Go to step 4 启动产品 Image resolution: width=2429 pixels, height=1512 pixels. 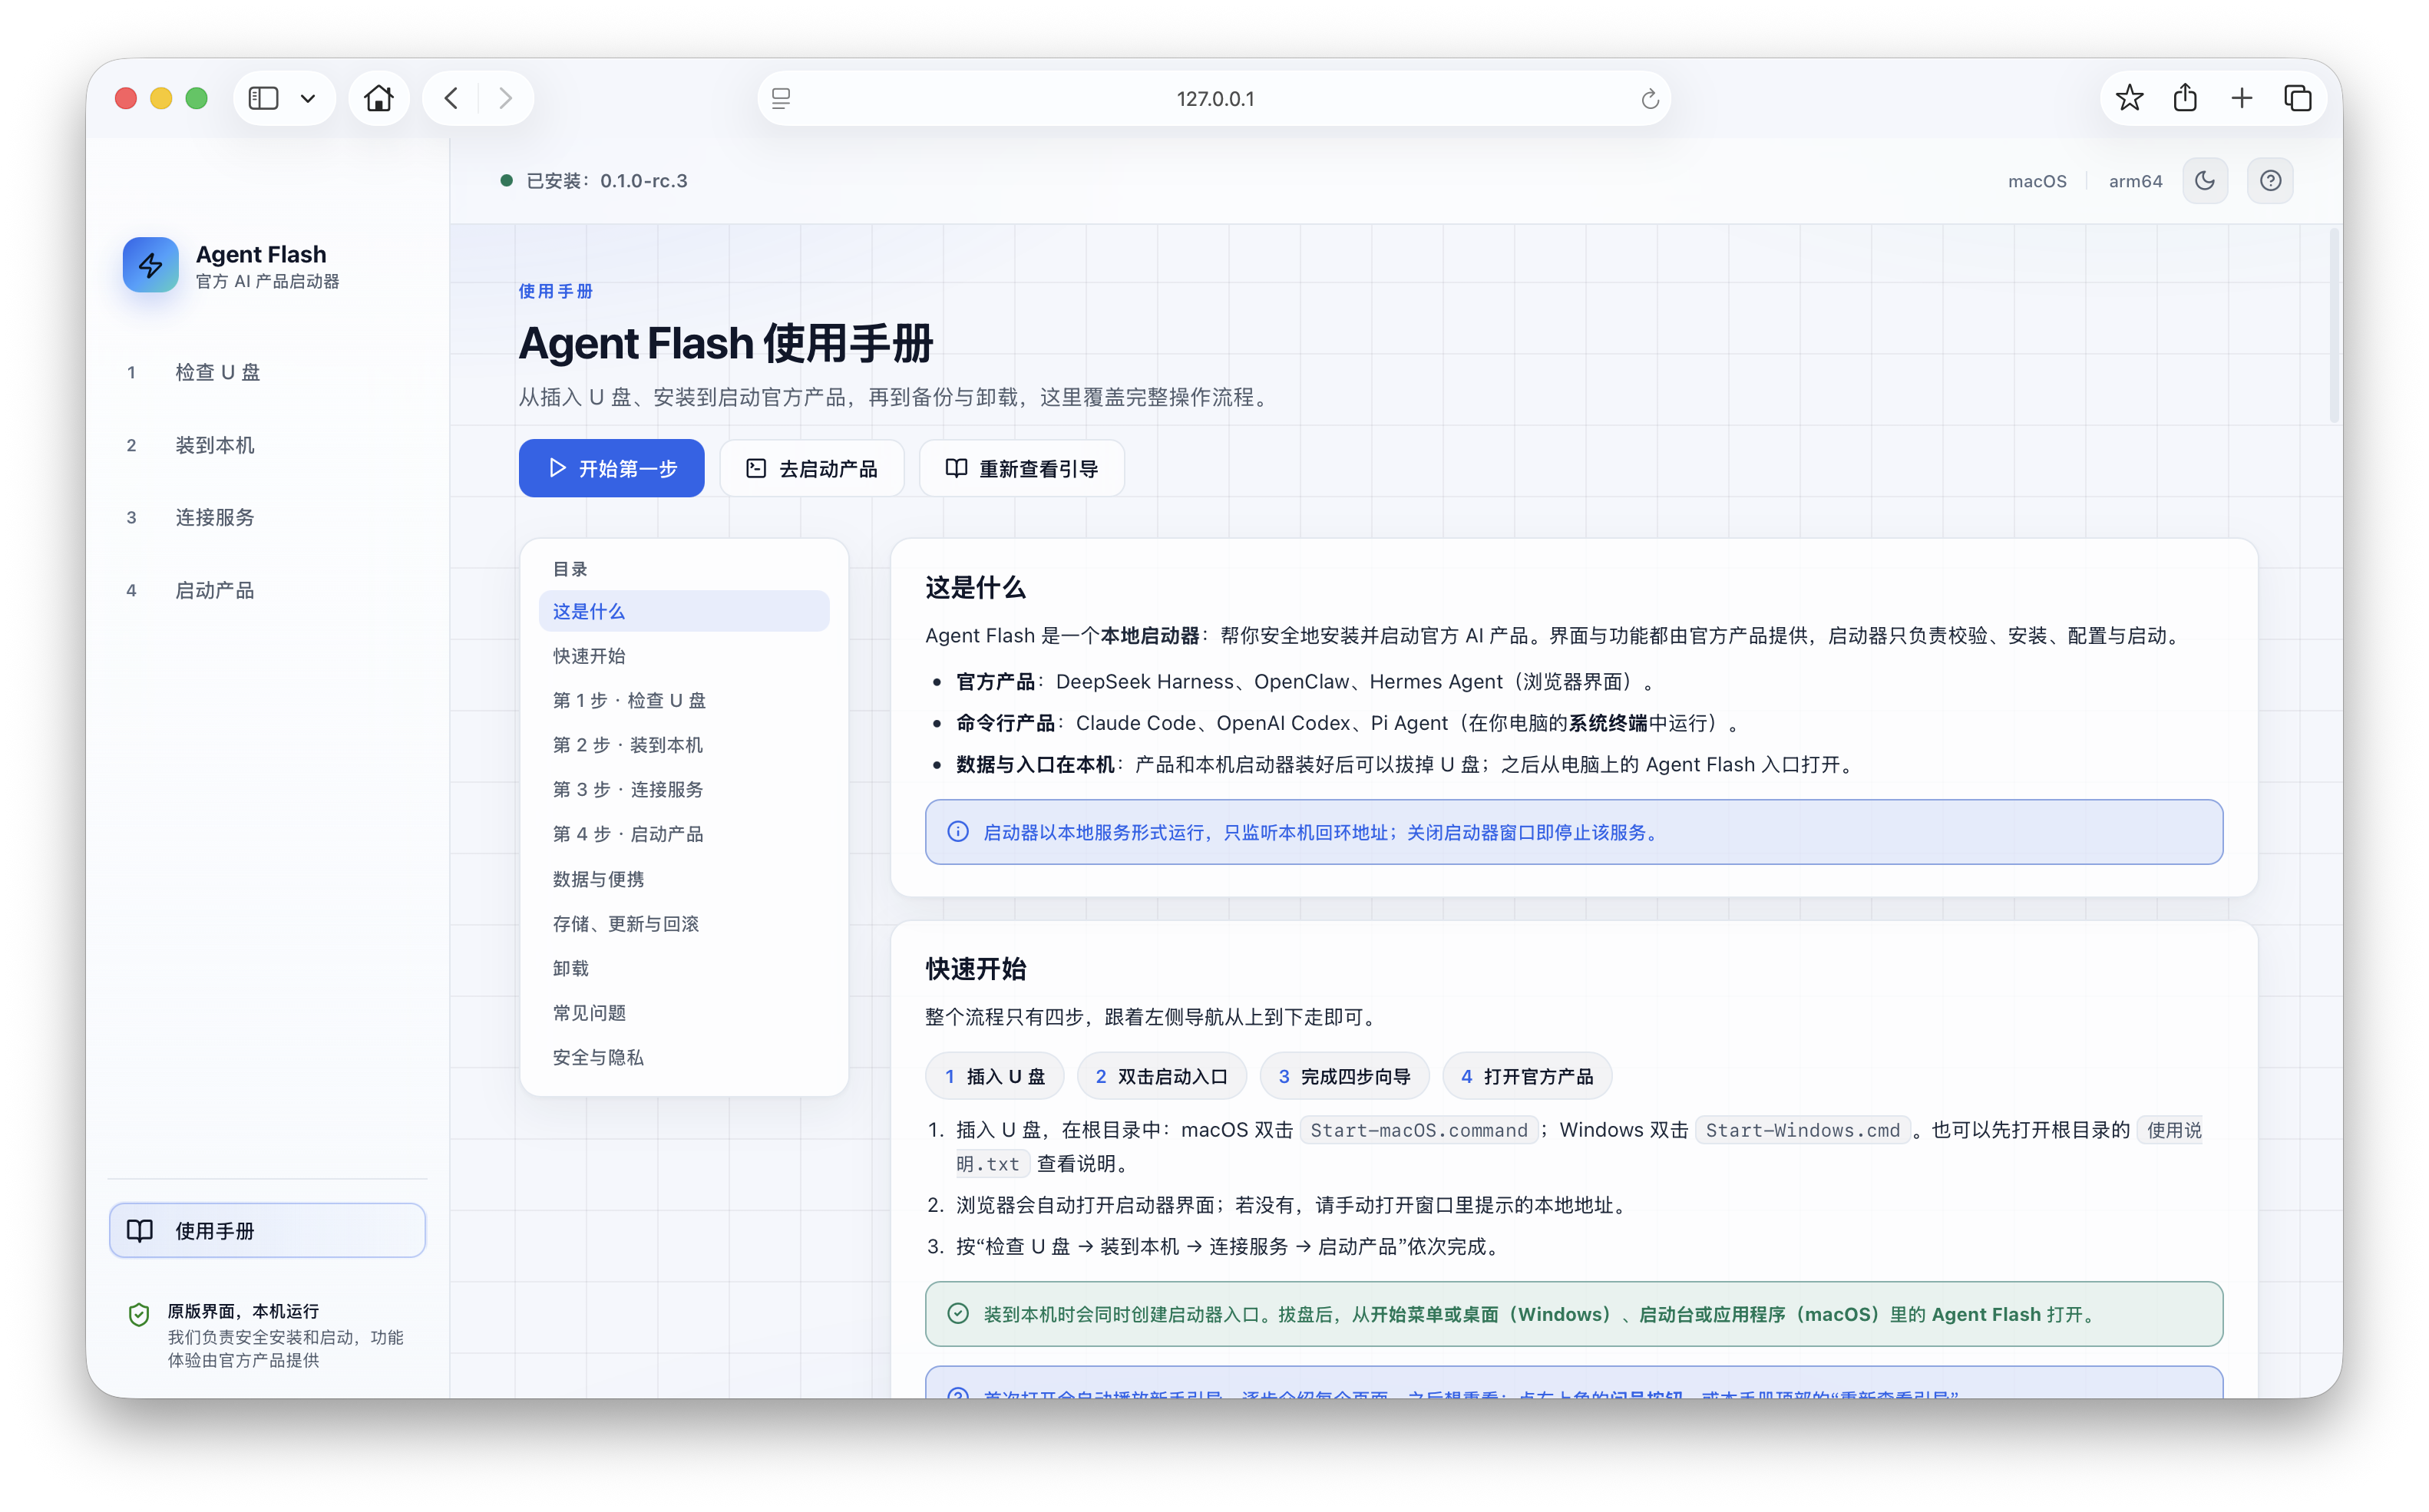pos(268,590)
